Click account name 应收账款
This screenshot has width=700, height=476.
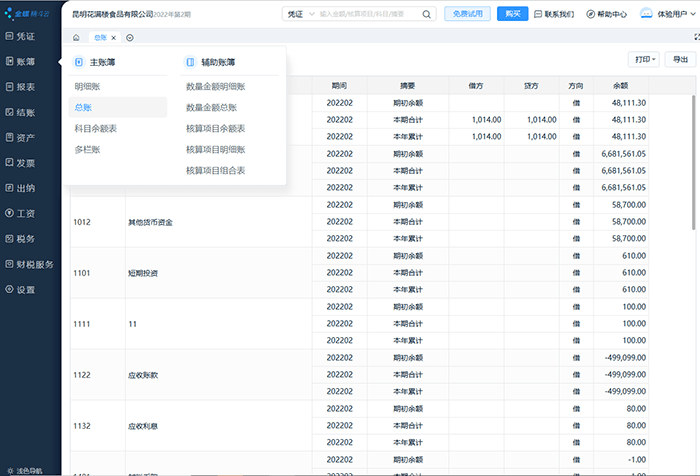click(x=143, y=375)
